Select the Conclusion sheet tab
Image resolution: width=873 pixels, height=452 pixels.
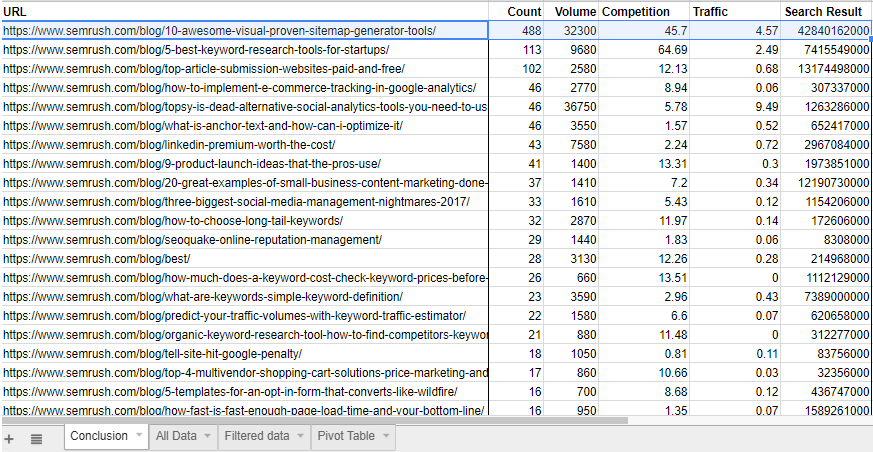pos(99,436)
